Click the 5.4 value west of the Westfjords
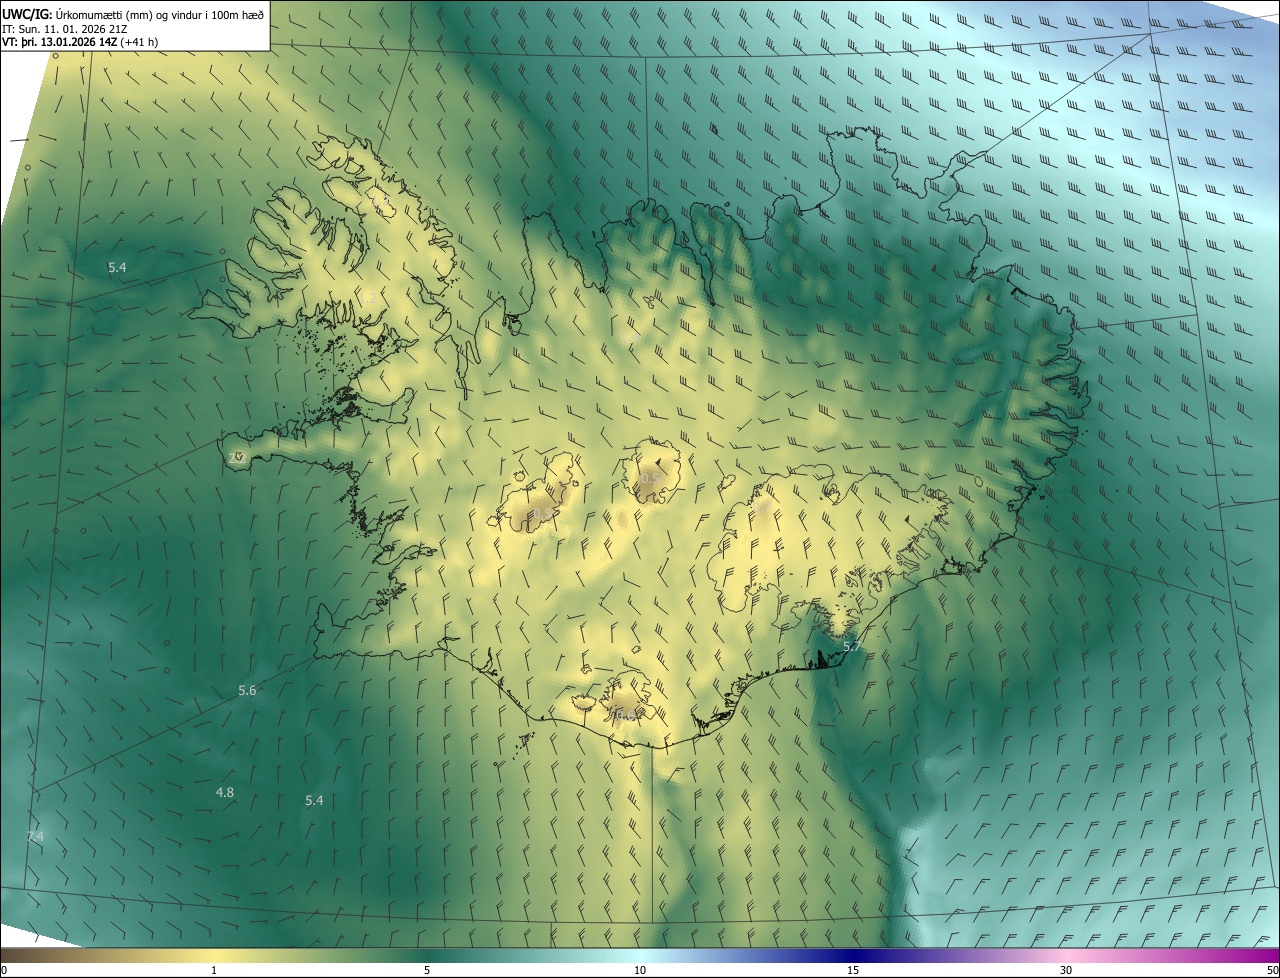 (118, 267)
